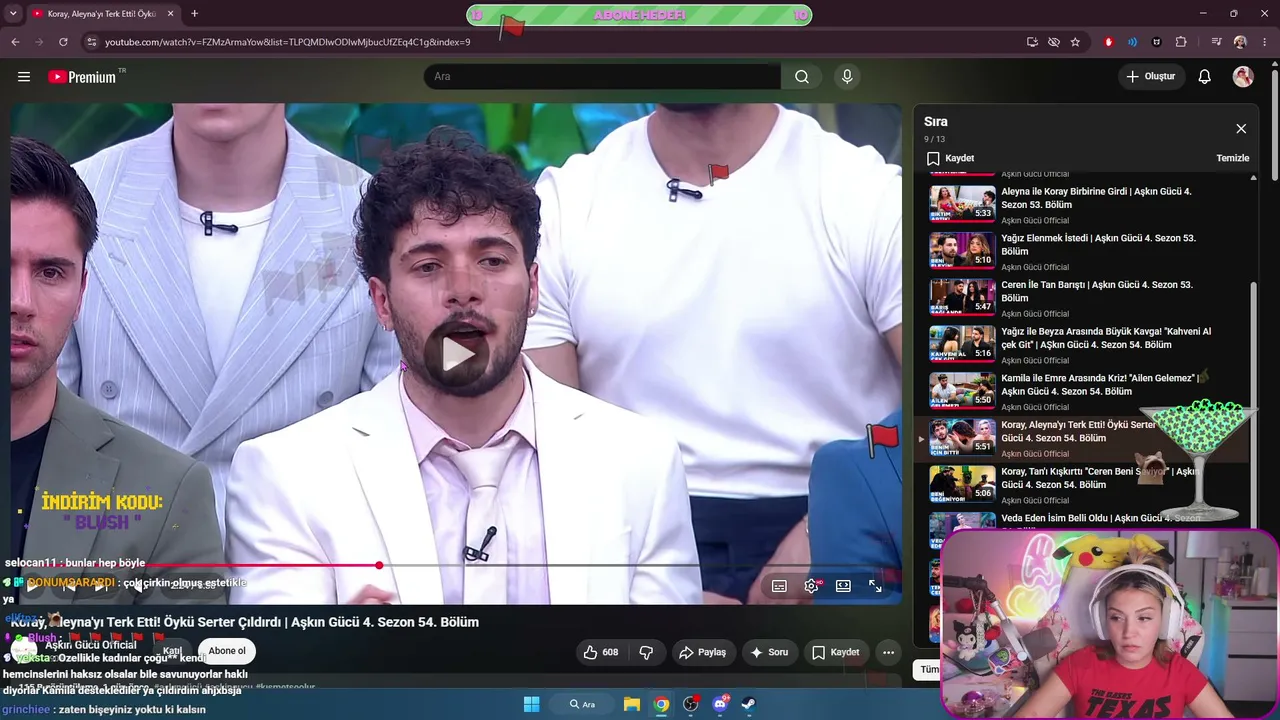This screenshot has height=720, width=1280.
Task: Open the YouTube account avatar menu
Action: (x=1243, y=77)
